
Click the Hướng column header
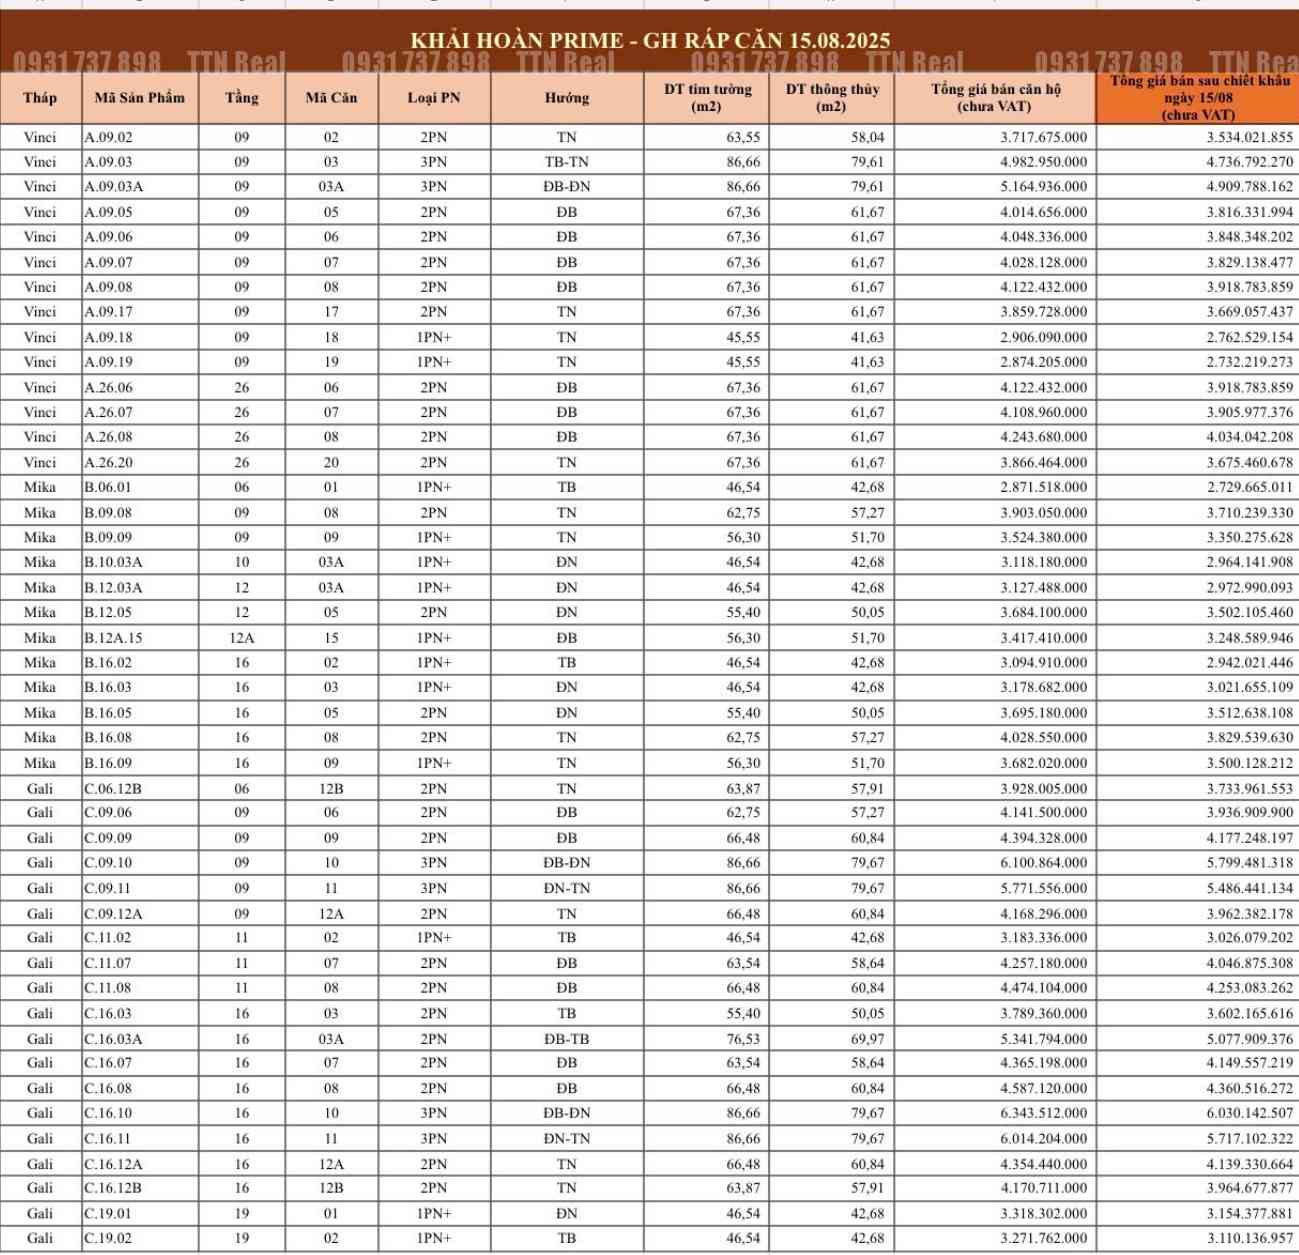[567, 98]
